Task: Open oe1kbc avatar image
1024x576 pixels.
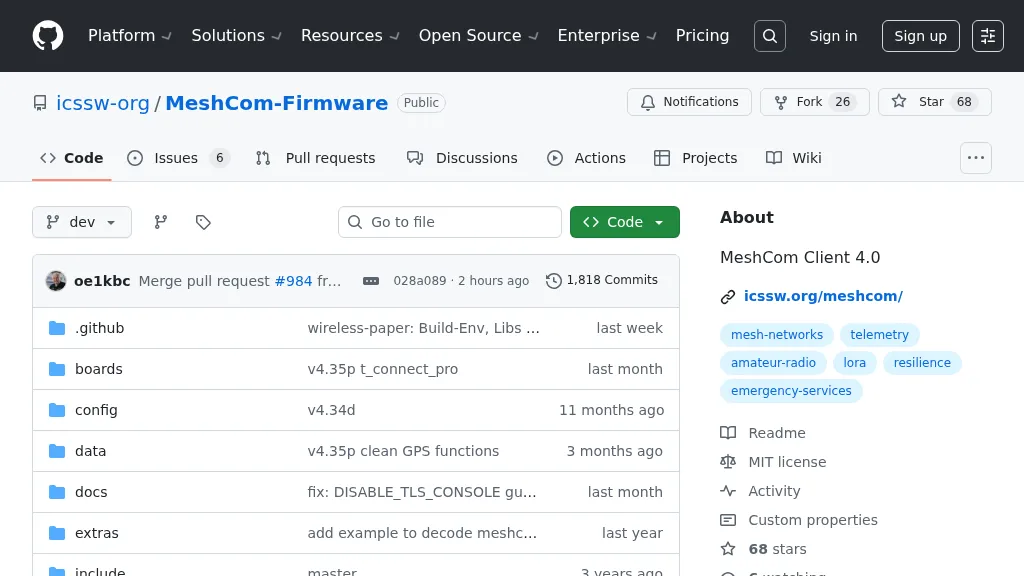Action: coord(56,281)
